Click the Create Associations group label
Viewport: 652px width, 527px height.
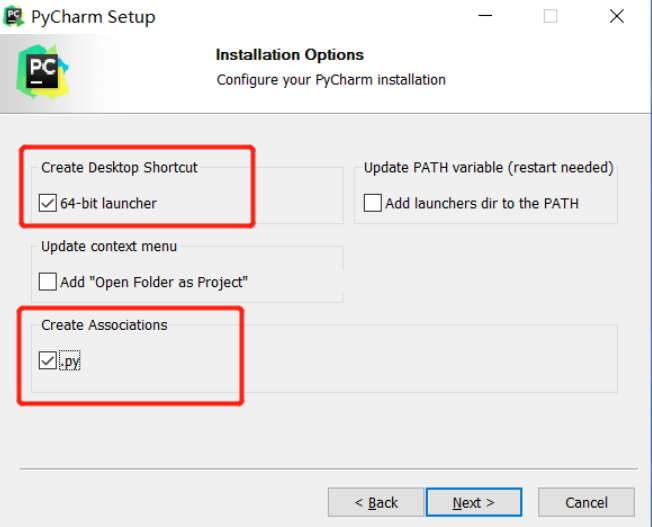point(104,325)
